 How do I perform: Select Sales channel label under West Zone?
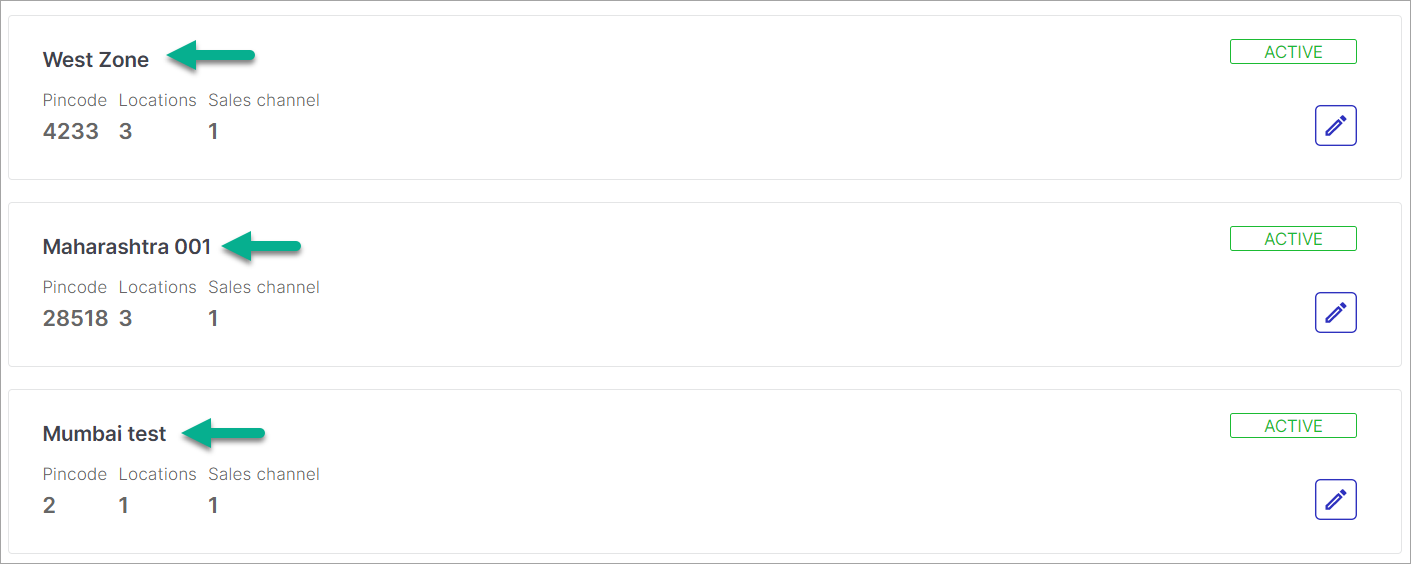click(264, 100)
